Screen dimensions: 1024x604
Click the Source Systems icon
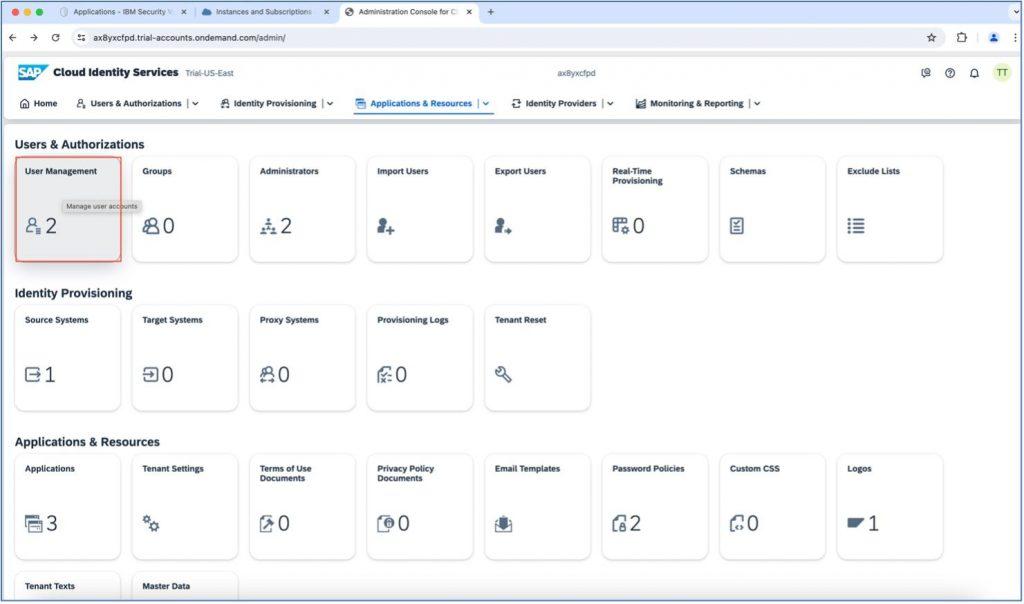[33, 374]
